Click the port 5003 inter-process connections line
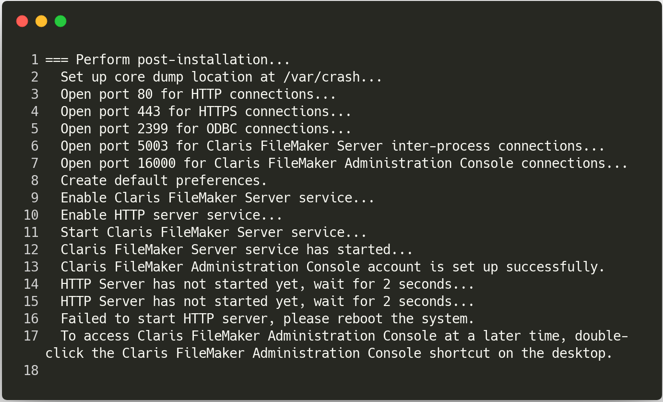663x402 pixels. 332,146
